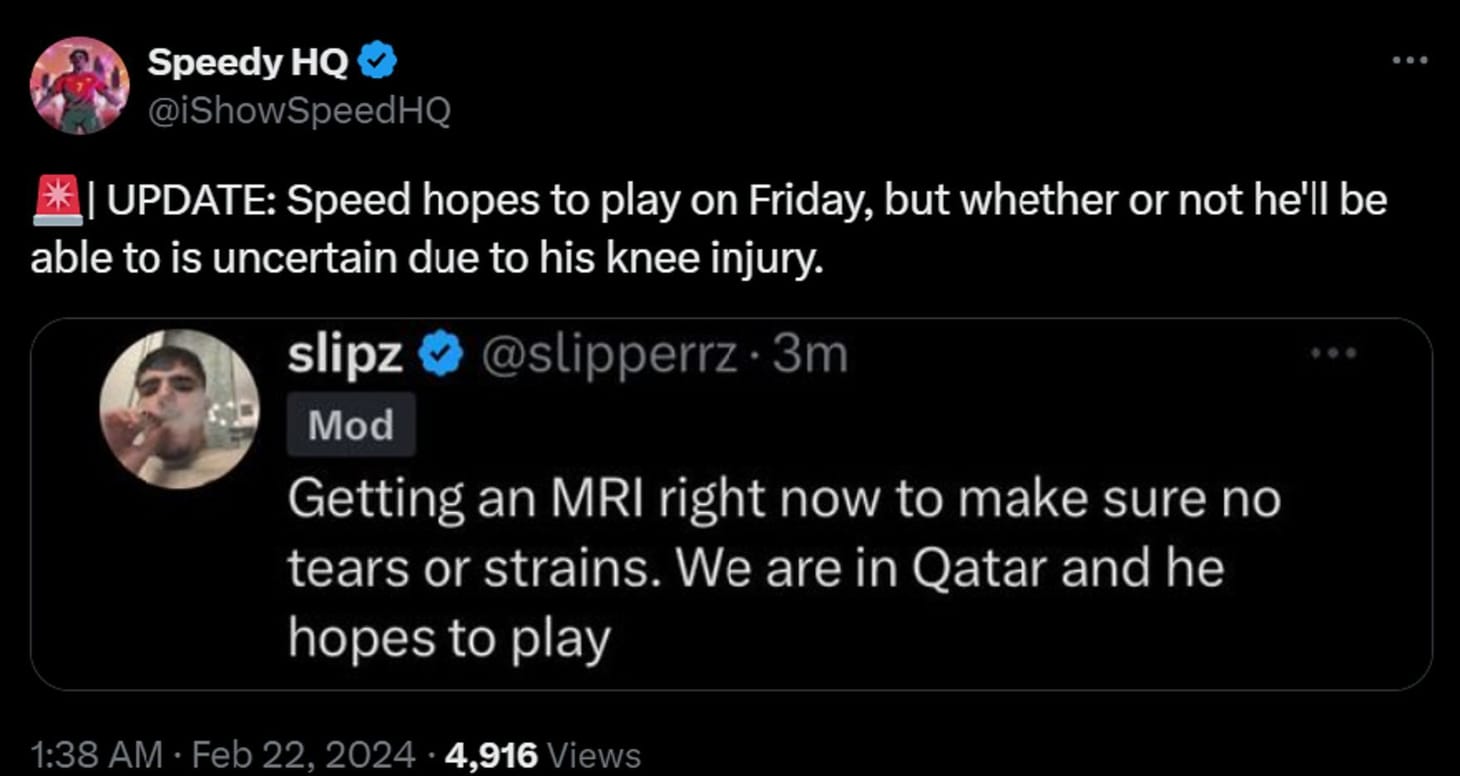Click the 4,916 Views count
1460x776 pixels.
pos(542,754)
